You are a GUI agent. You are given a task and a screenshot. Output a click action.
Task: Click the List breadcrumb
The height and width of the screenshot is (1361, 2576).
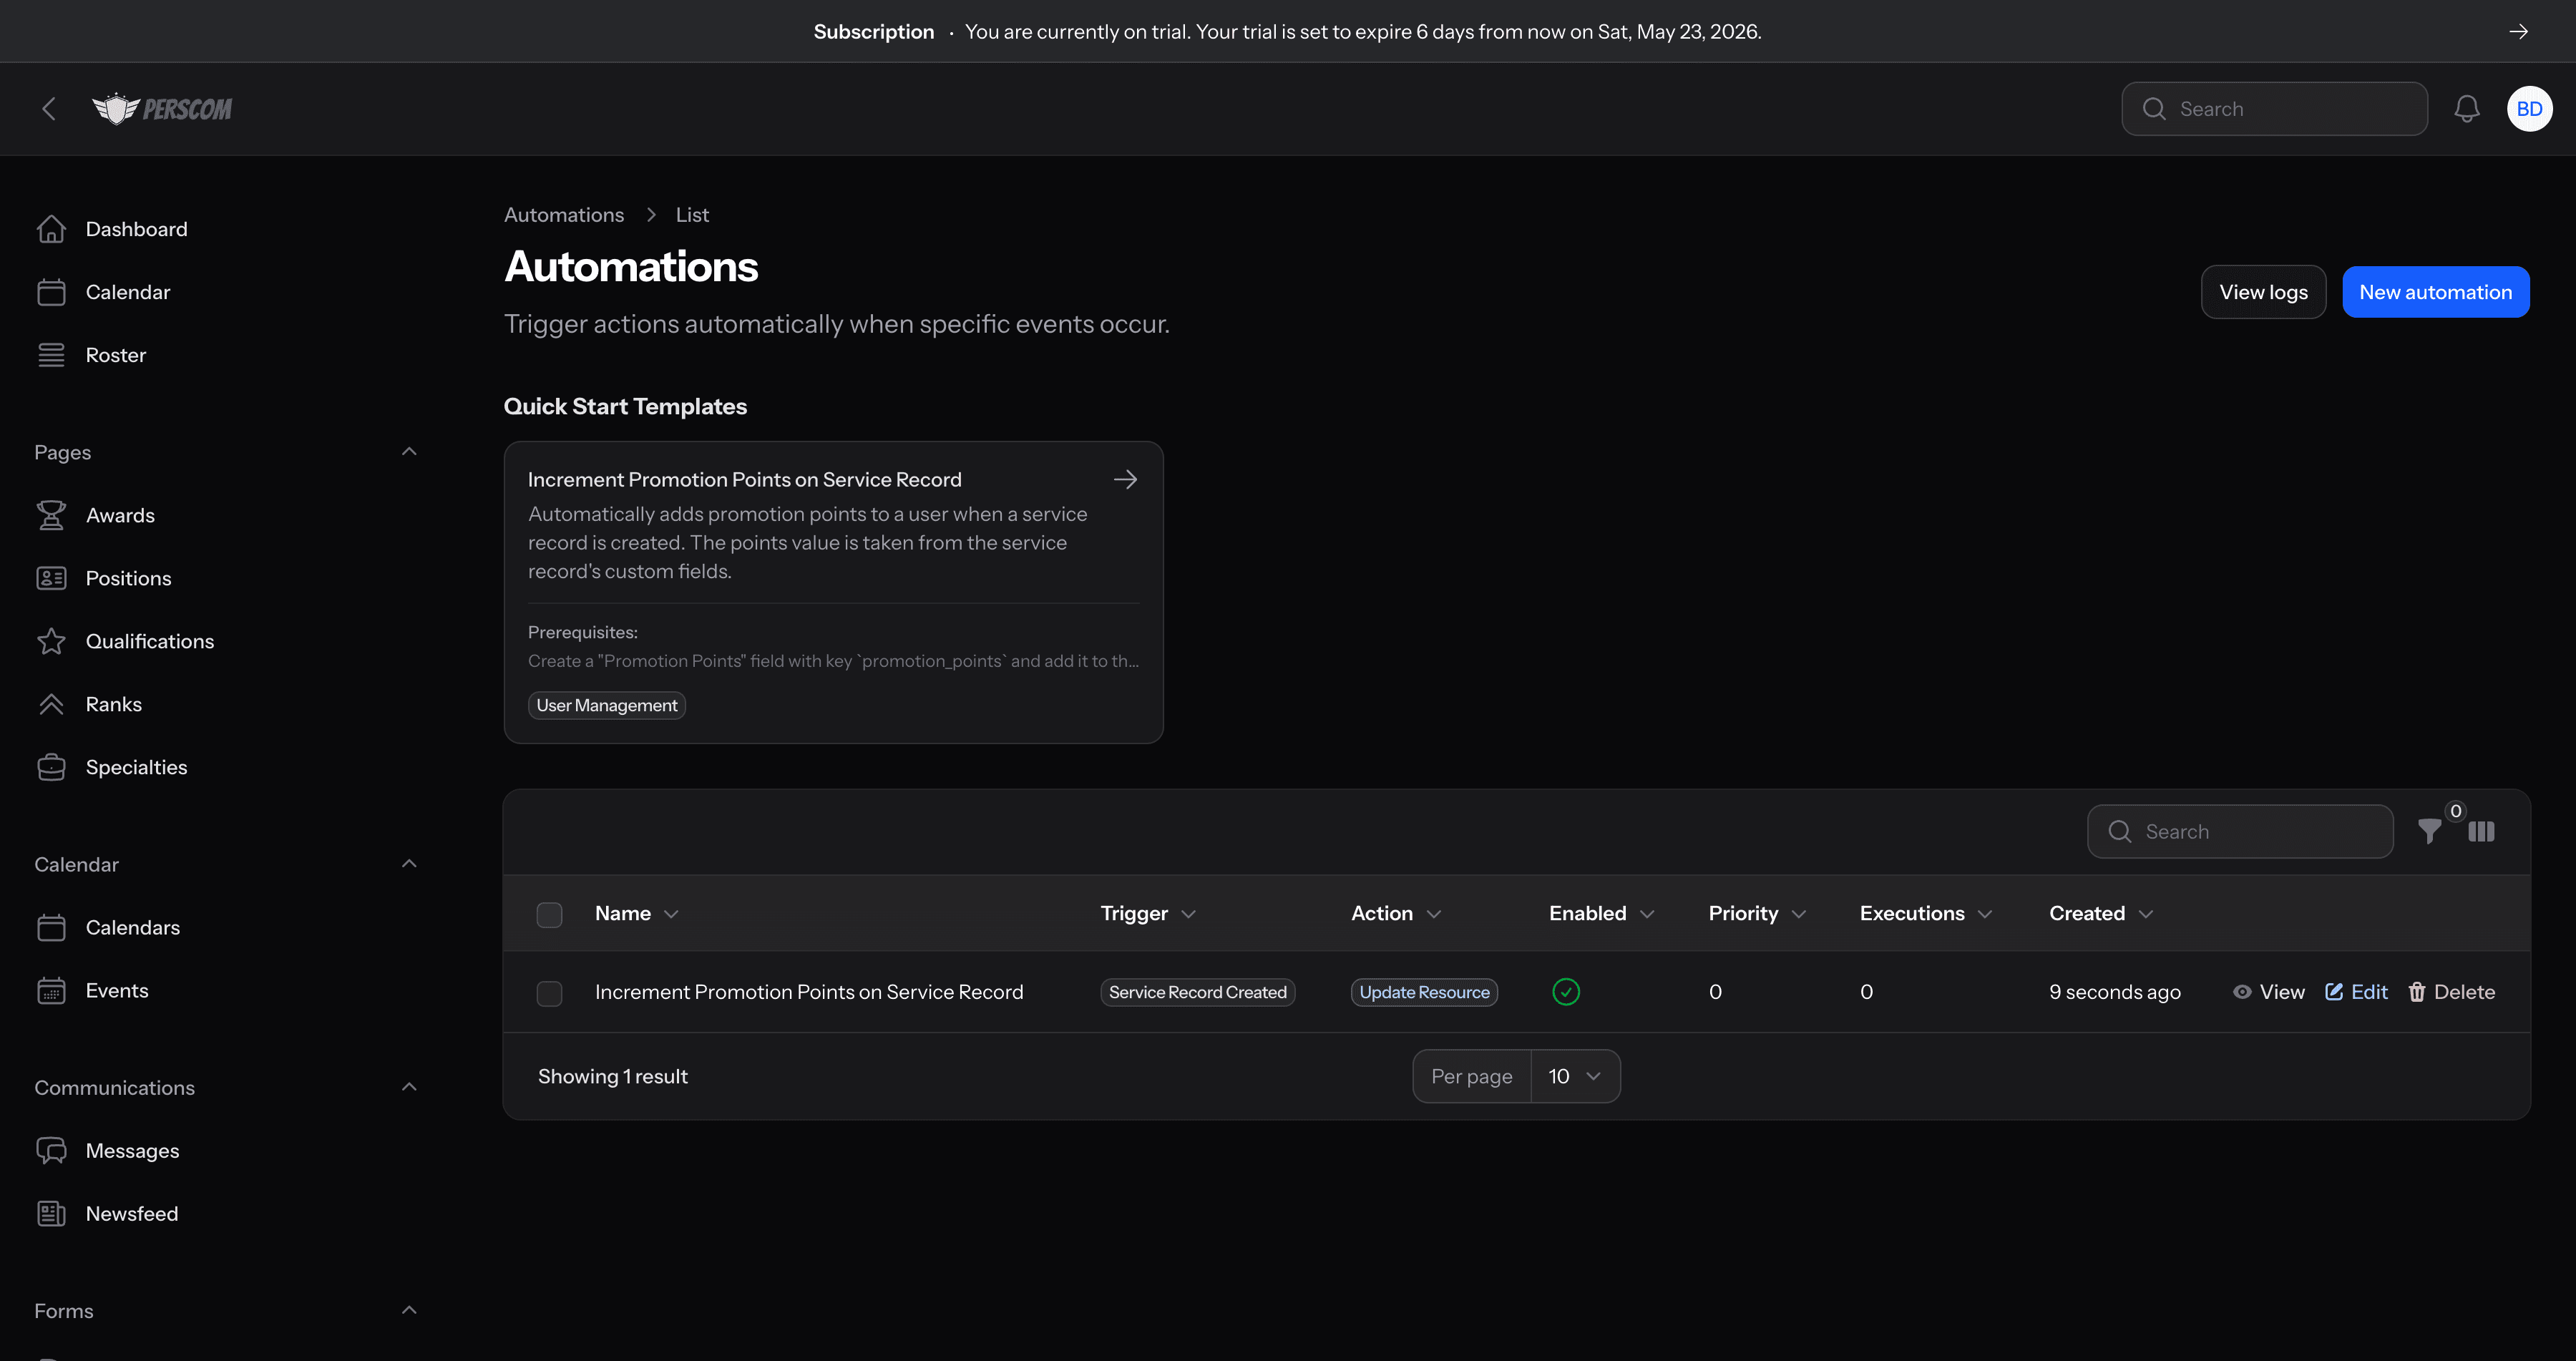click(x=692, y=215)
